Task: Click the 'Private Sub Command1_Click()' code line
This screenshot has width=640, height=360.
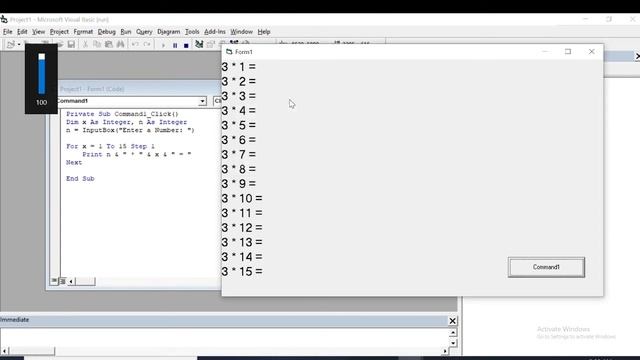Action: pos(122,114)
